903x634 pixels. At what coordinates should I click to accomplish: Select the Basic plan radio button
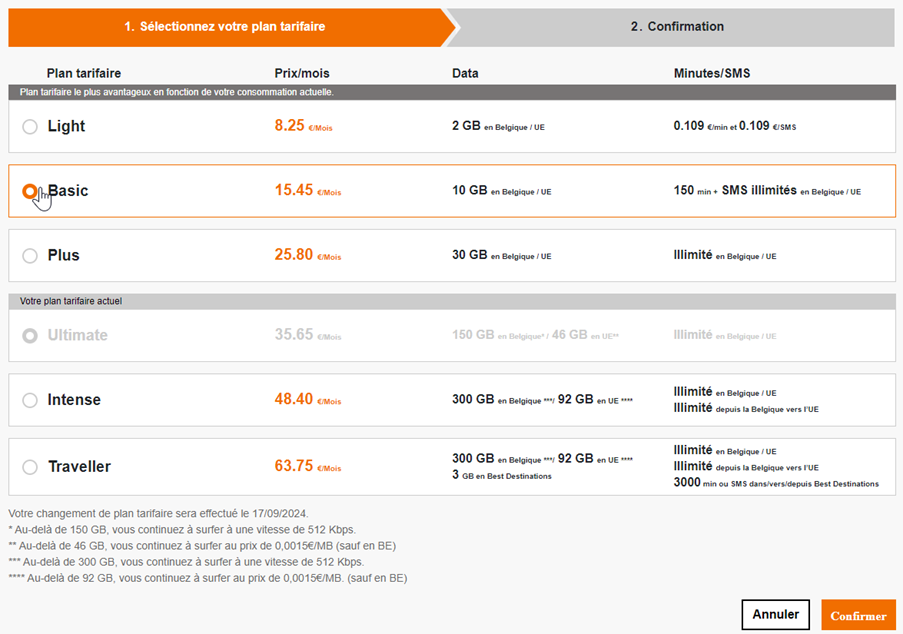click(30, 192)
